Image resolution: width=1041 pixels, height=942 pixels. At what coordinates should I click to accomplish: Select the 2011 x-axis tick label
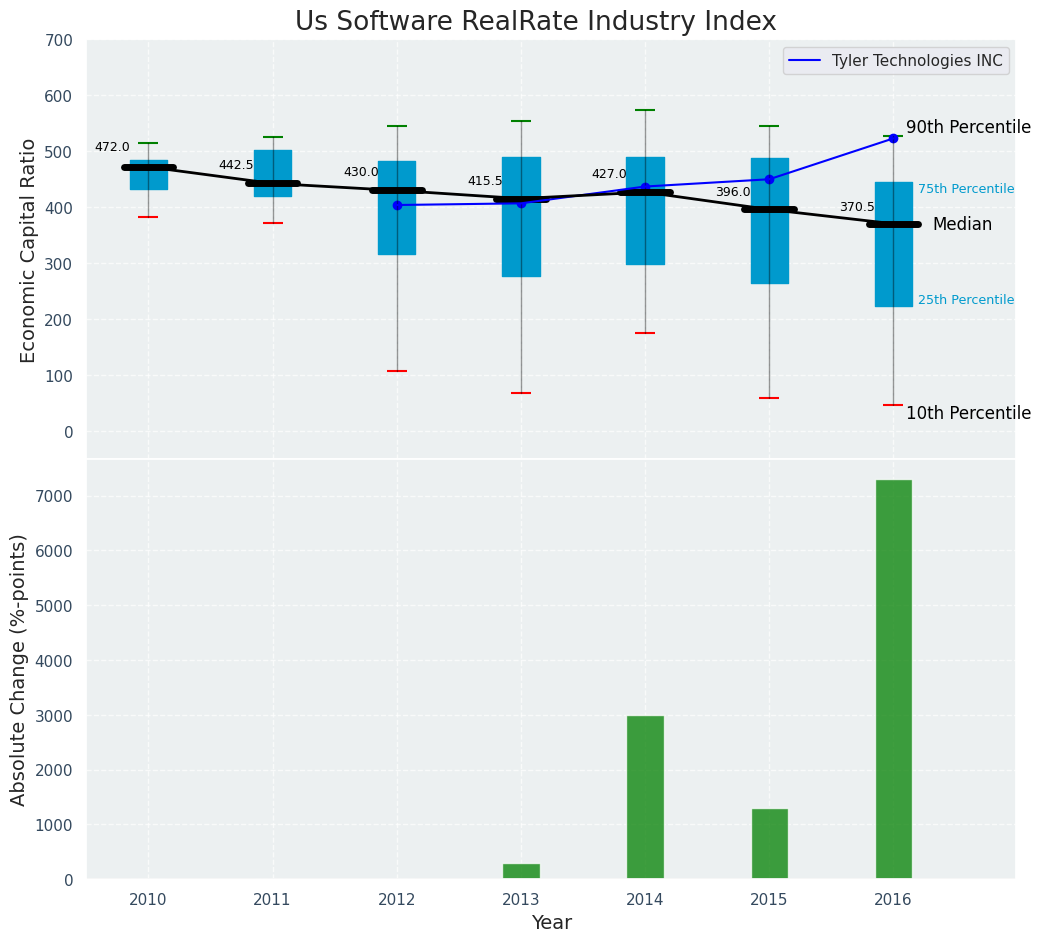272,900
